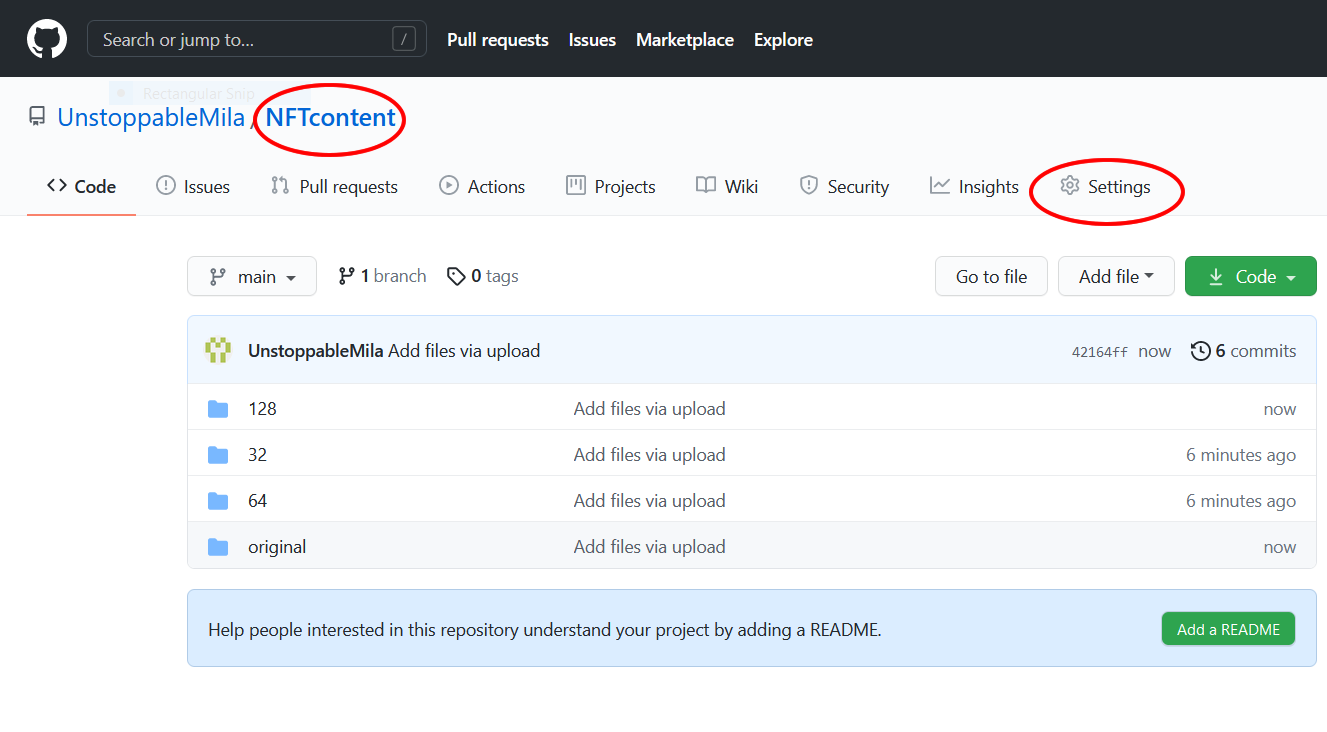Screen dimensions: 1327x732
Task: Click the Actions play icon
Action: click(449, 185)
